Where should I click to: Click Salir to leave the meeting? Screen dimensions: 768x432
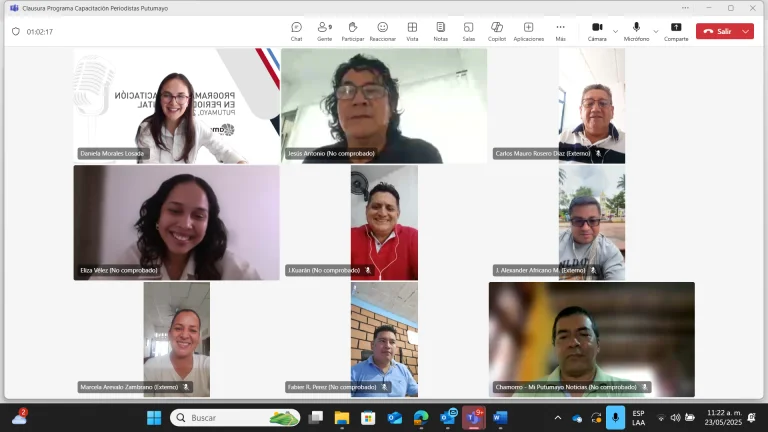pos(718,31)
